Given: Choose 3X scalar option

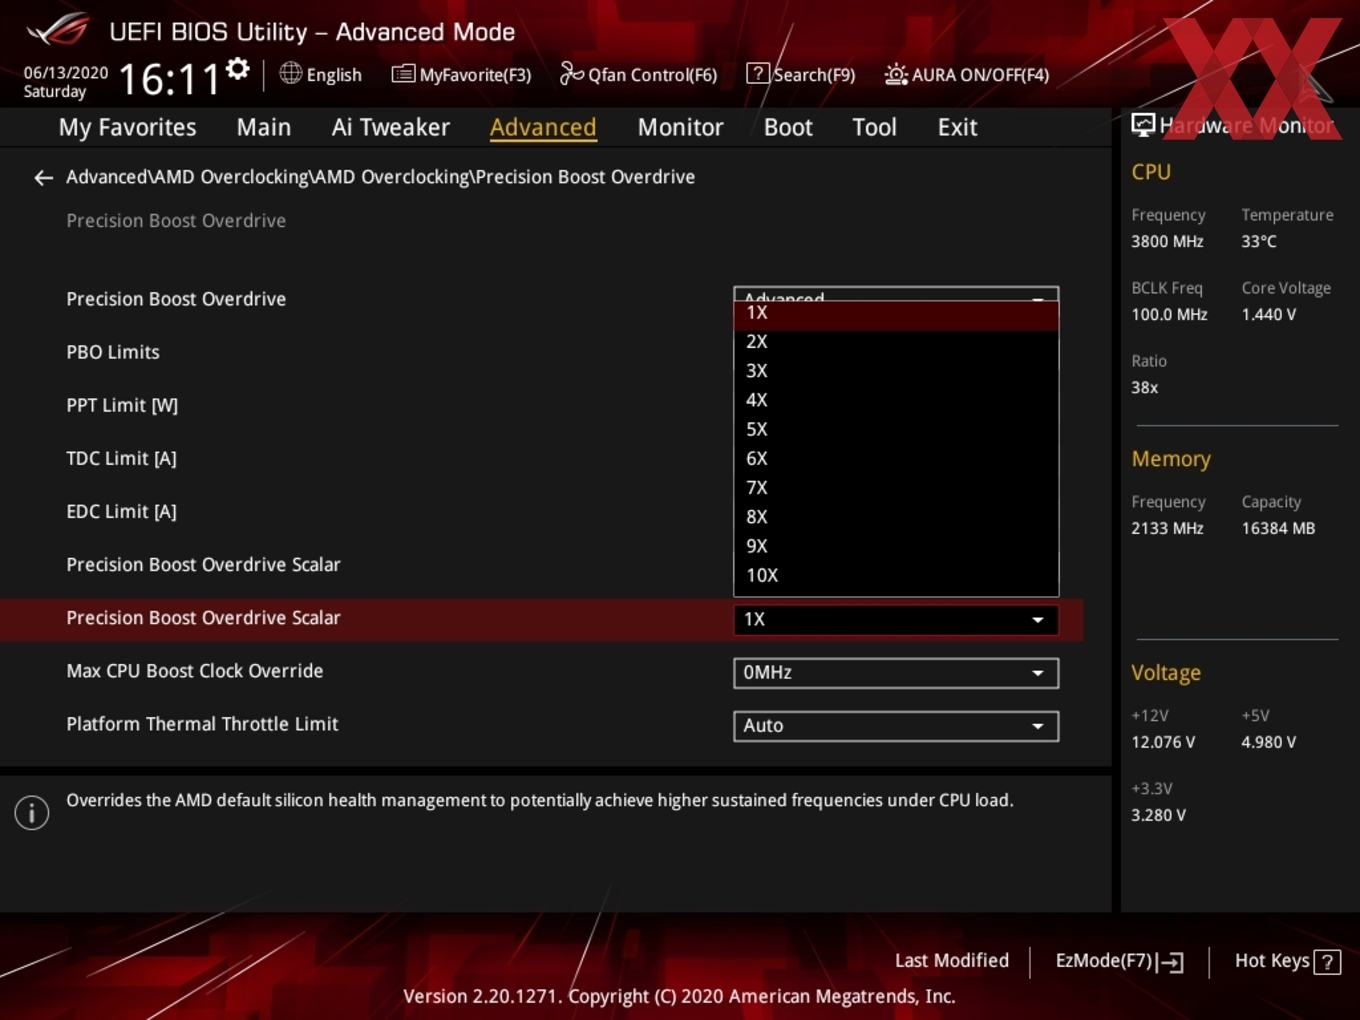Looking at the screenshot, I should pyautogui.click(x=896, y=371).
